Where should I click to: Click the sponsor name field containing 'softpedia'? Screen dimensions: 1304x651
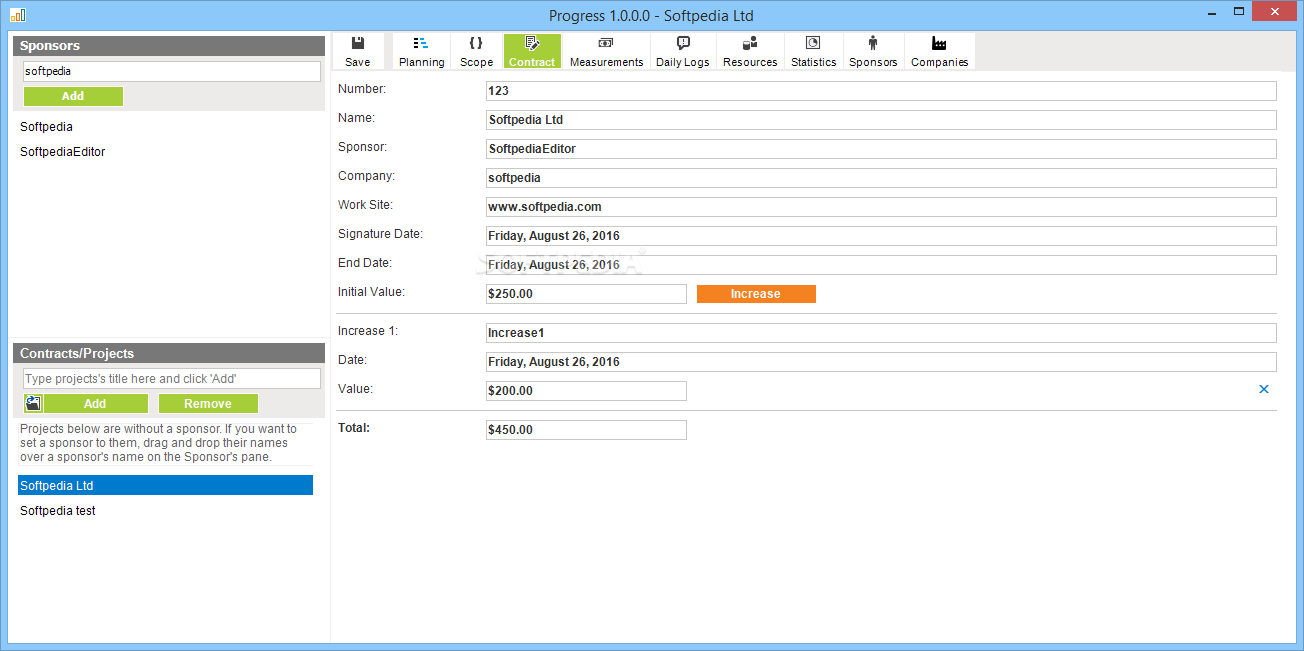[172, 72]
